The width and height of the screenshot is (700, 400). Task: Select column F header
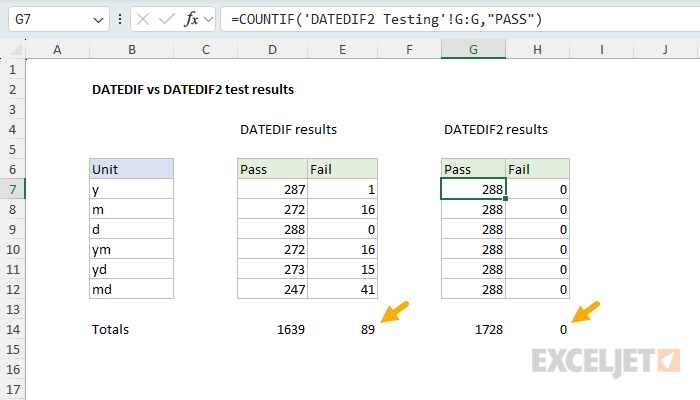tap(409, 50)
